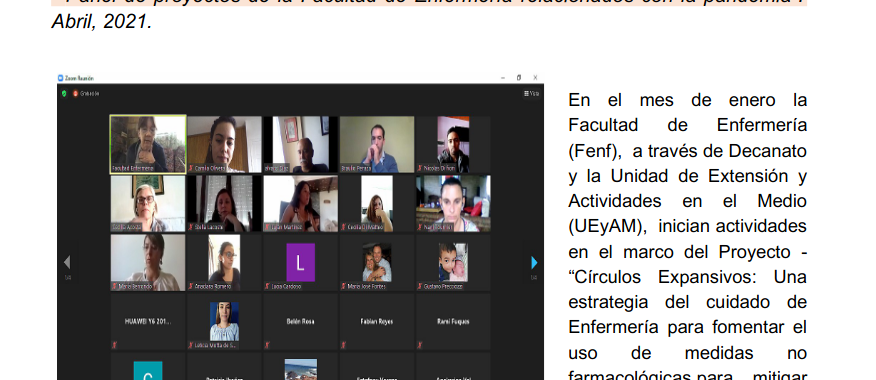Select Braulio Peraza's video tile
Screen dimensions: 876x380
click(377, 144)
